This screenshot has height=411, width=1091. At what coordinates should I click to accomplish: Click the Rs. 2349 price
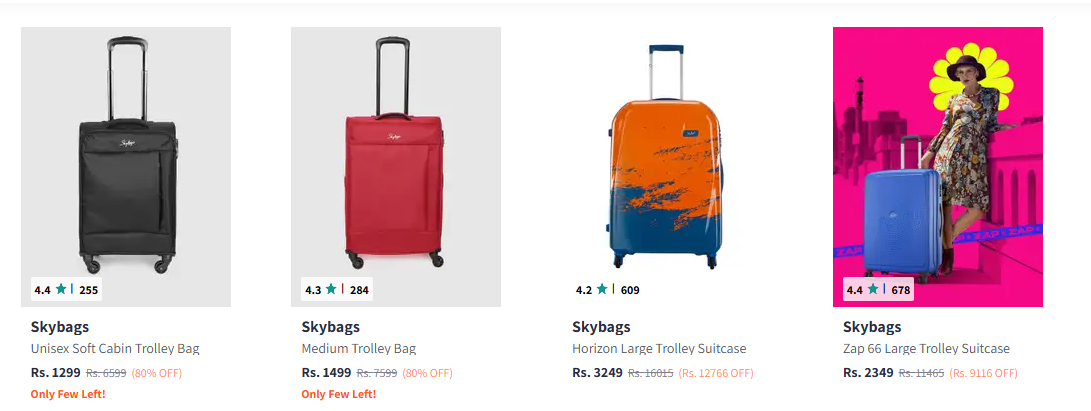(x=868, y=372)
